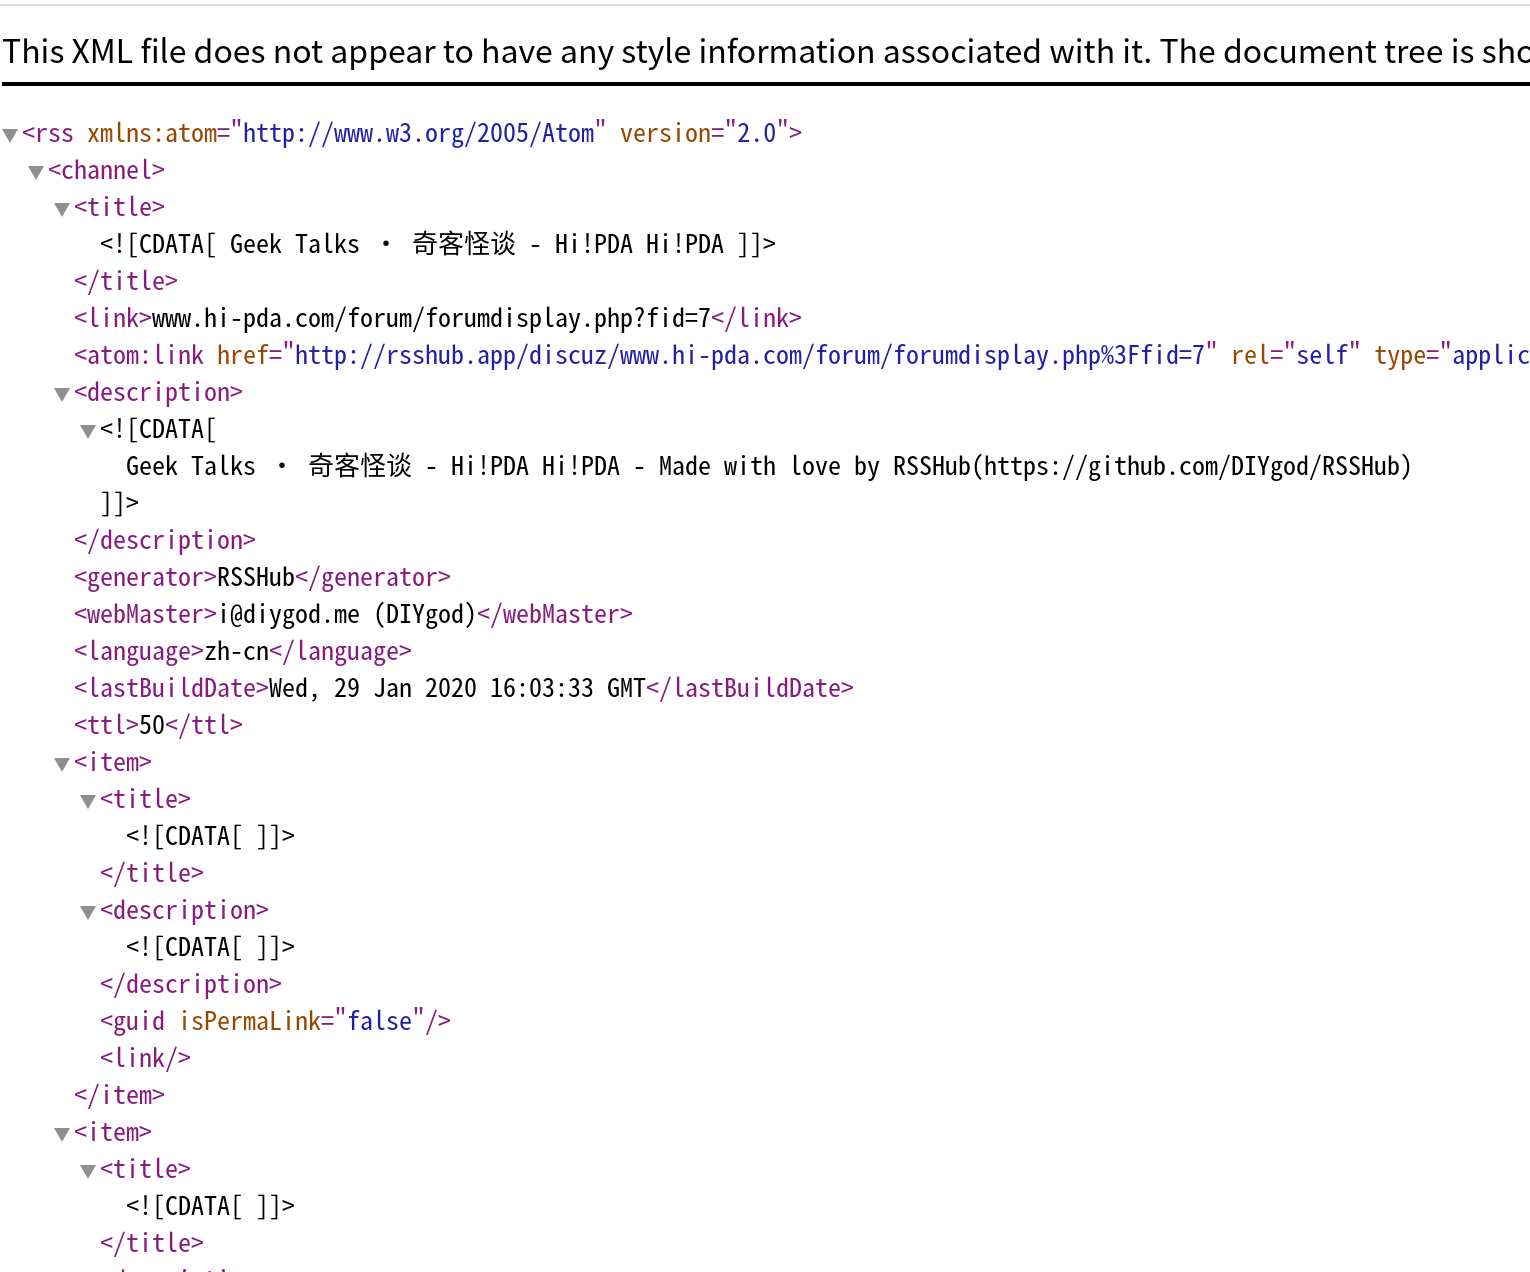Collapse the second item's title element
Viewport: 1530px width, 1272px height.
tap(88, 1171)
